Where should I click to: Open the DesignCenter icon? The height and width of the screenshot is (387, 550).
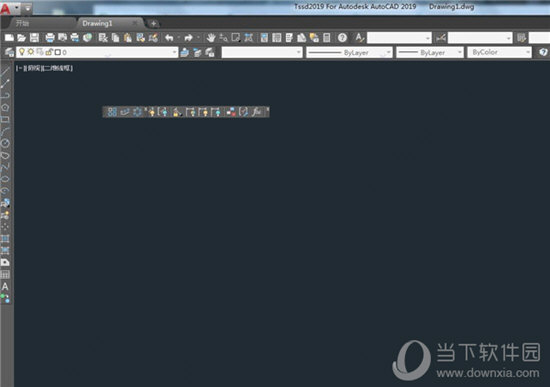[277, 38]
